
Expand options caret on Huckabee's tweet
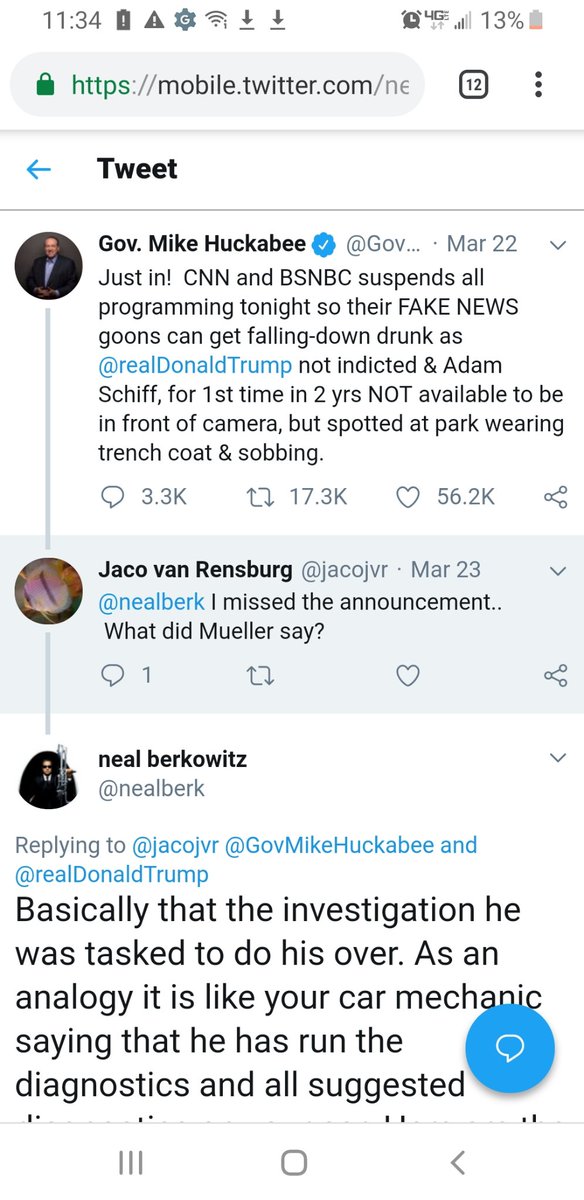tap(558, 245)
